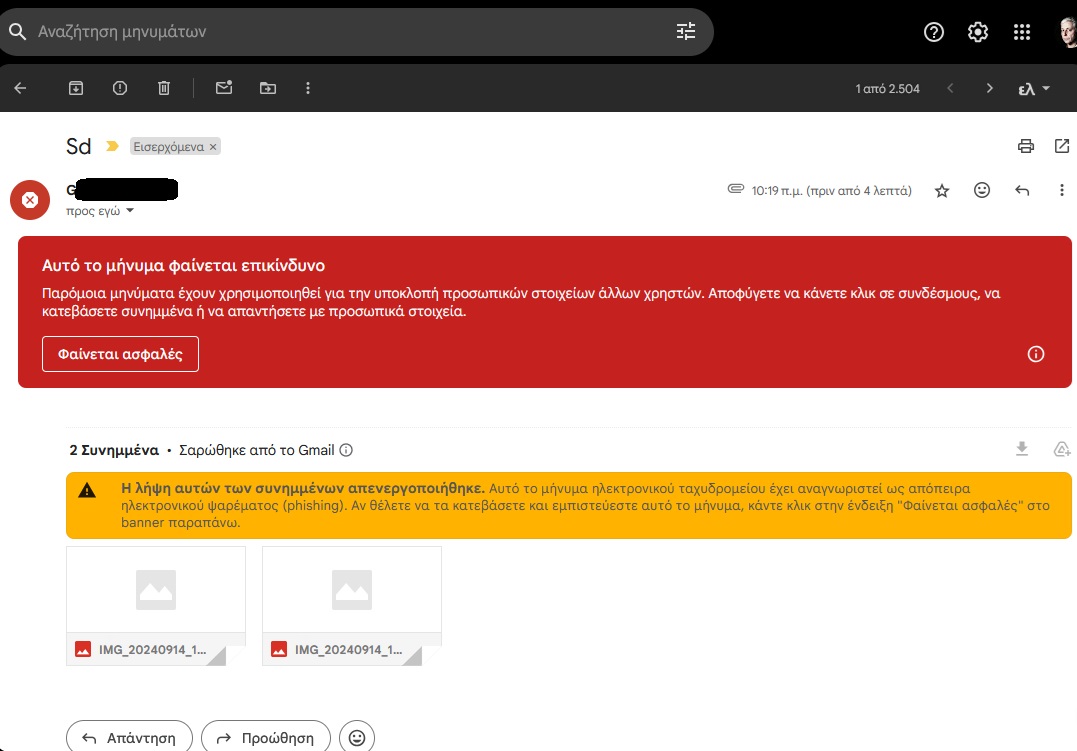Open the email in a new window

click(x=1062, y=147)
